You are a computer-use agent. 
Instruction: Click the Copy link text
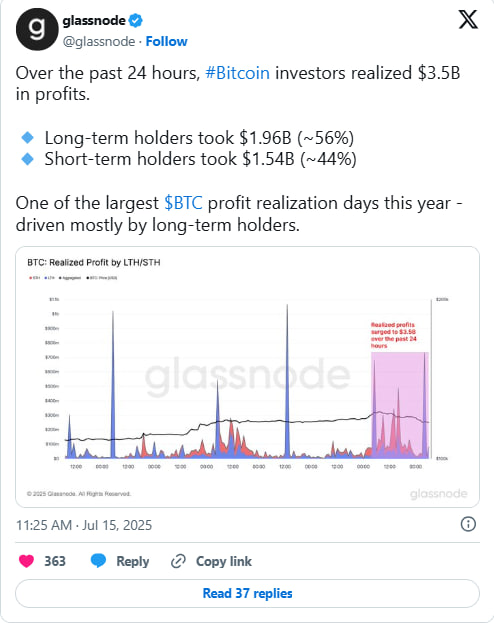tap(224, 561)
